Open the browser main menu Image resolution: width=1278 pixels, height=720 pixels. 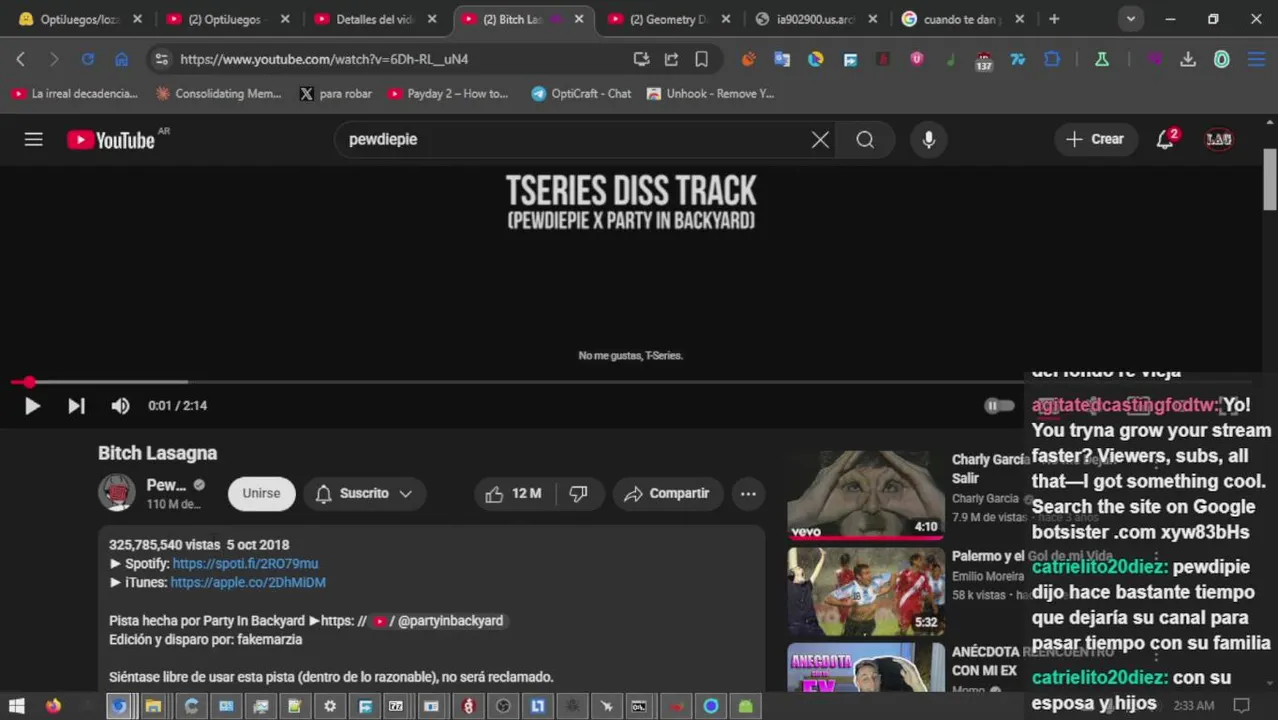[x=1256, y=59]
